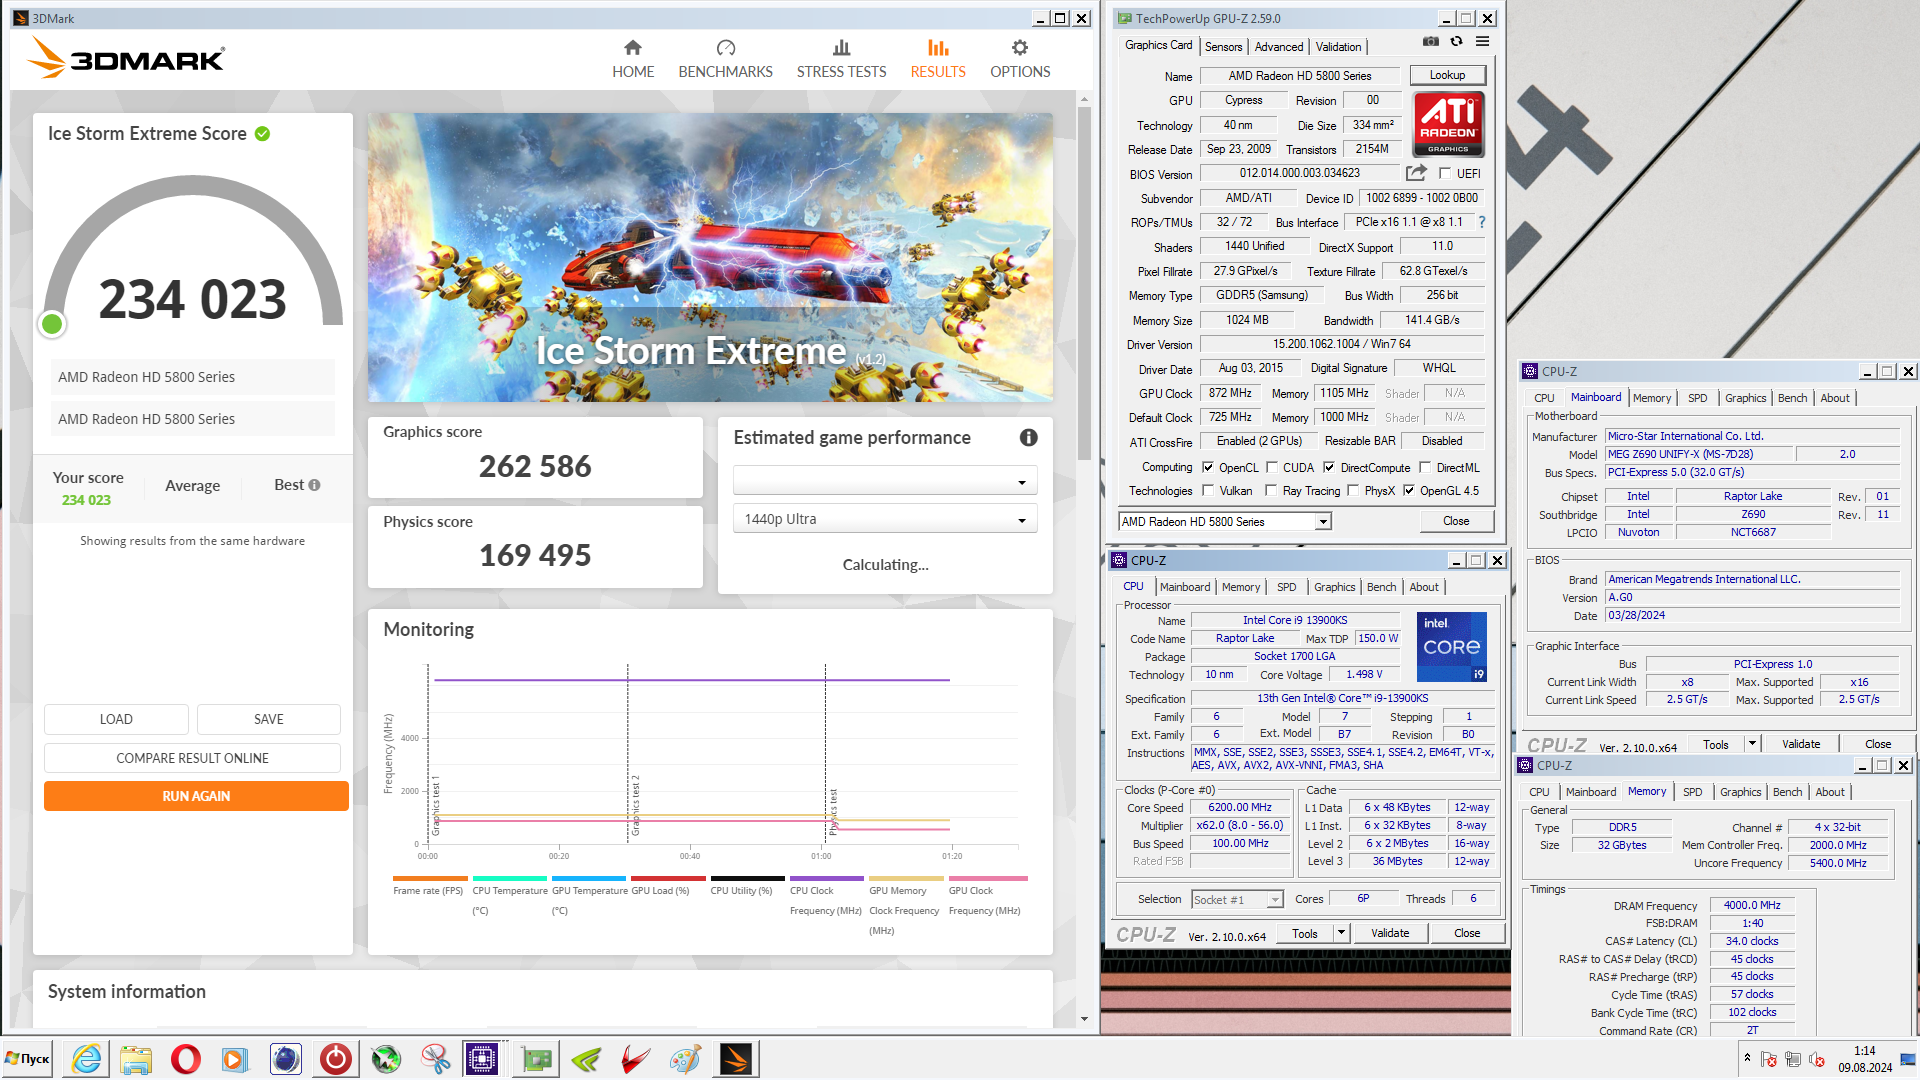The height and width of the screenshot is (1080, 1920).
Task: Click the Frame rate (FPS) legend swatch
Action: point(428,879)
